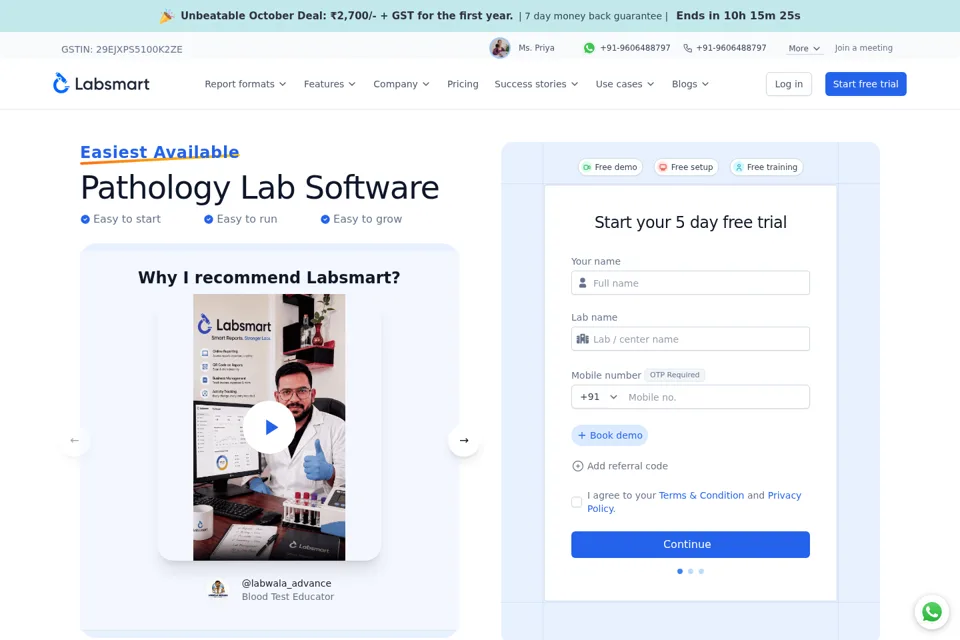
Task: Click the Free demo badge icon
Action: point(587,167)
